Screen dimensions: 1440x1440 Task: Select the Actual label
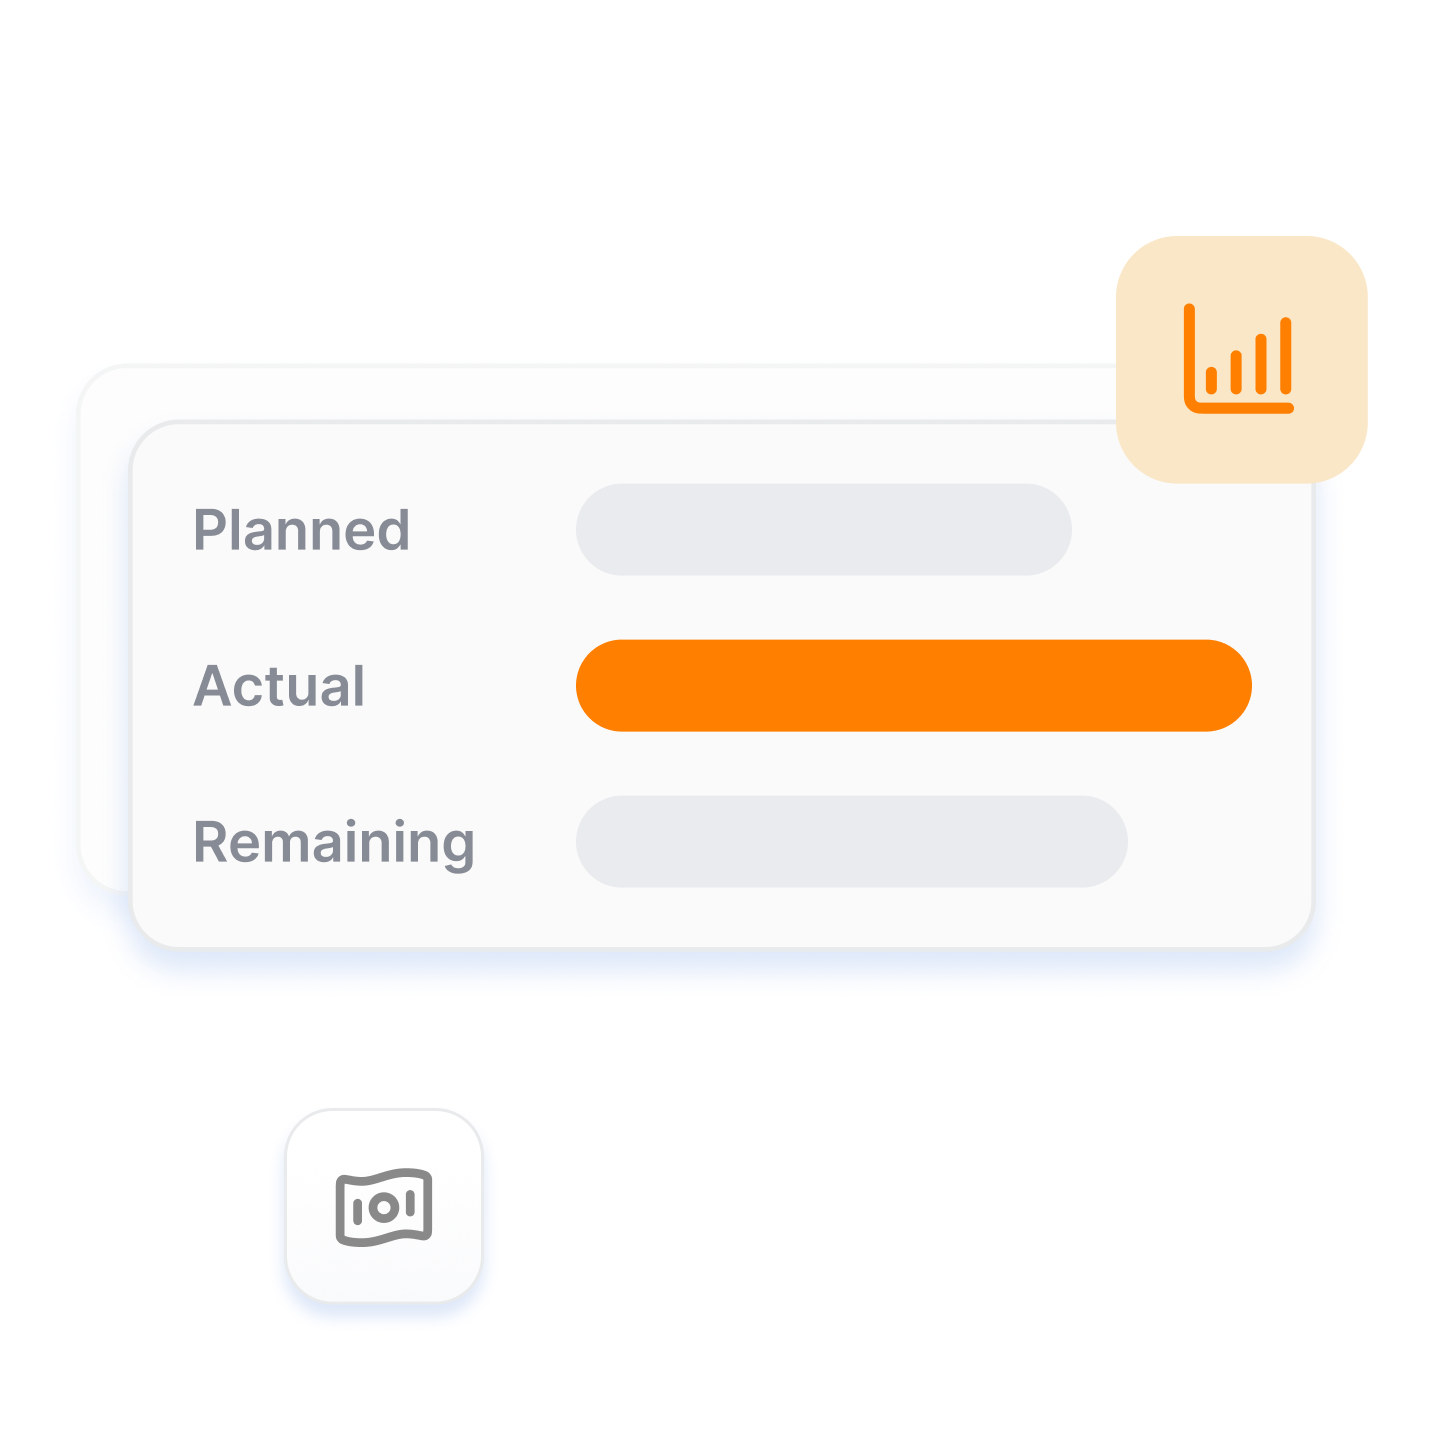click(280, 686)
